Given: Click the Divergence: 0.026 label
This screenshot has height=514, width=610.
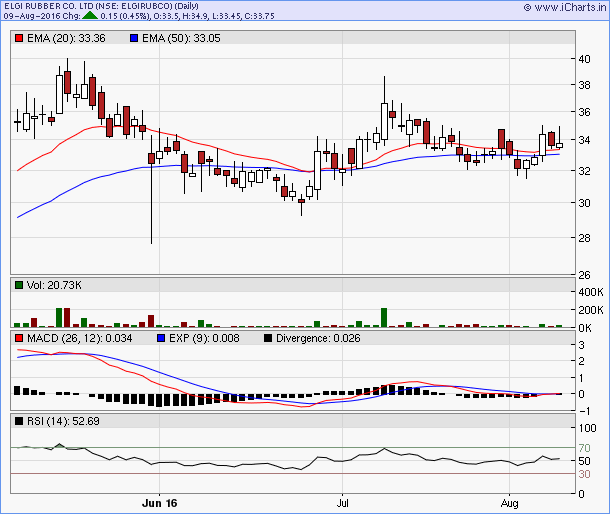Looking at the screenshot, I should click(318, 338).
